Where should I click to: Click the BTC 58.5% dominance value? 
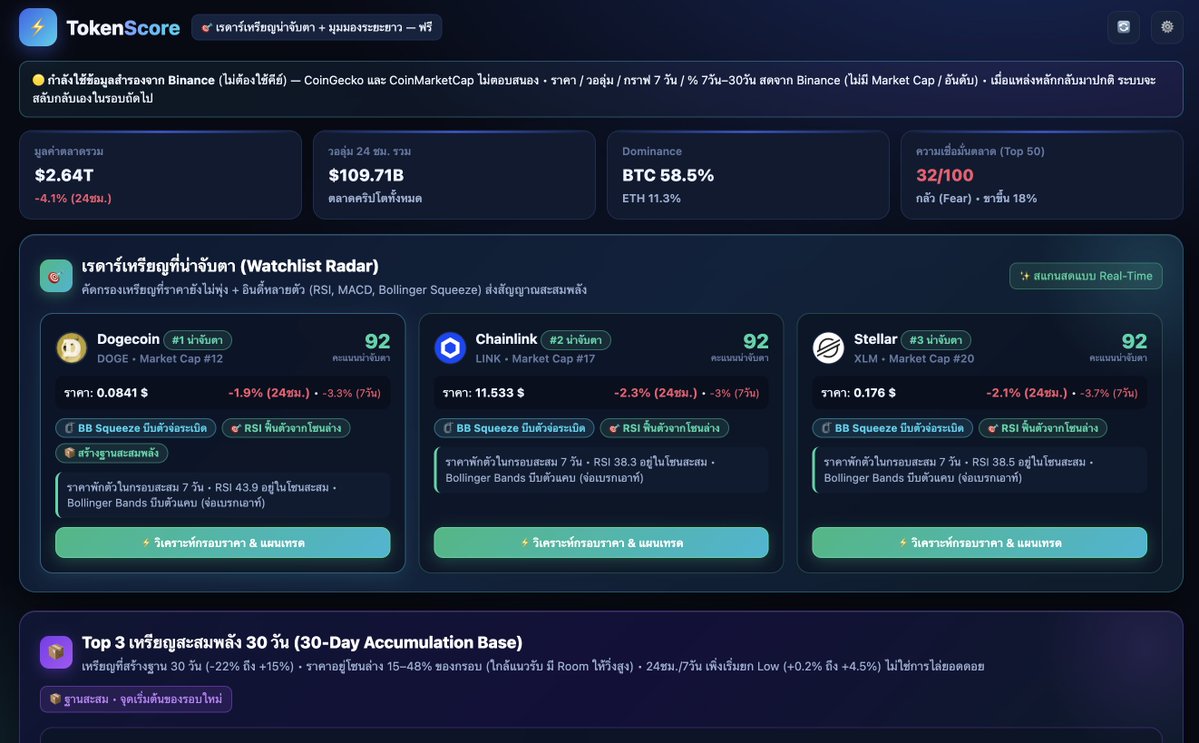(x=668, y=175)
